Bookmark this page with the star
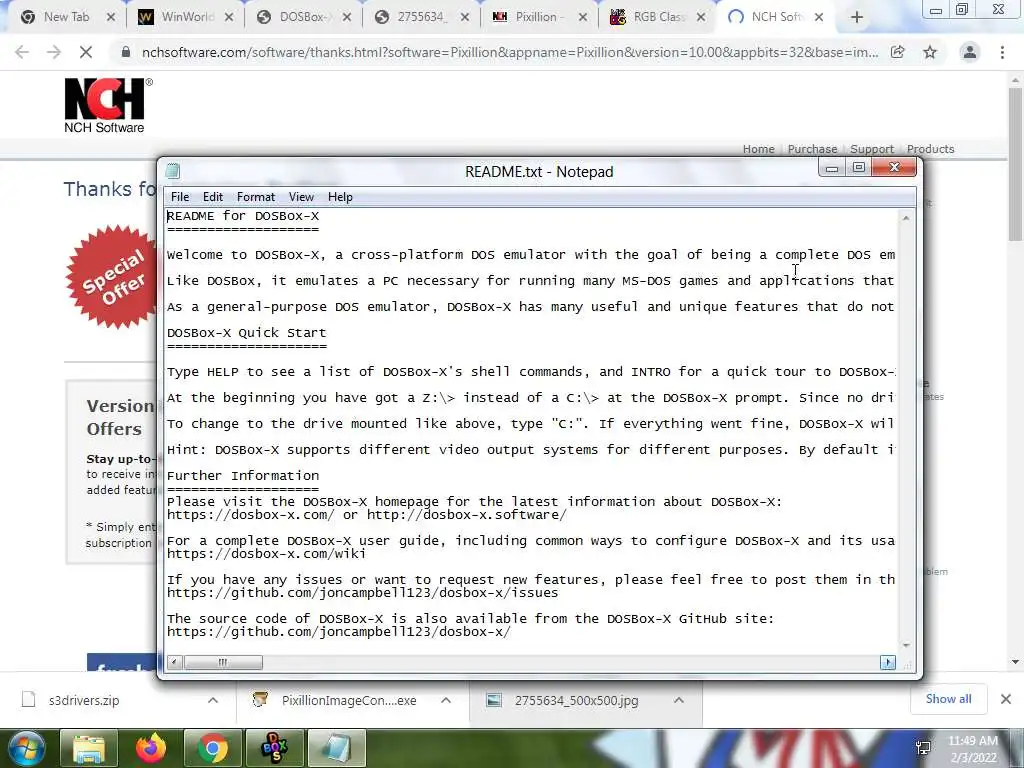The image size is (1024, 768). (x=930, y=52)
